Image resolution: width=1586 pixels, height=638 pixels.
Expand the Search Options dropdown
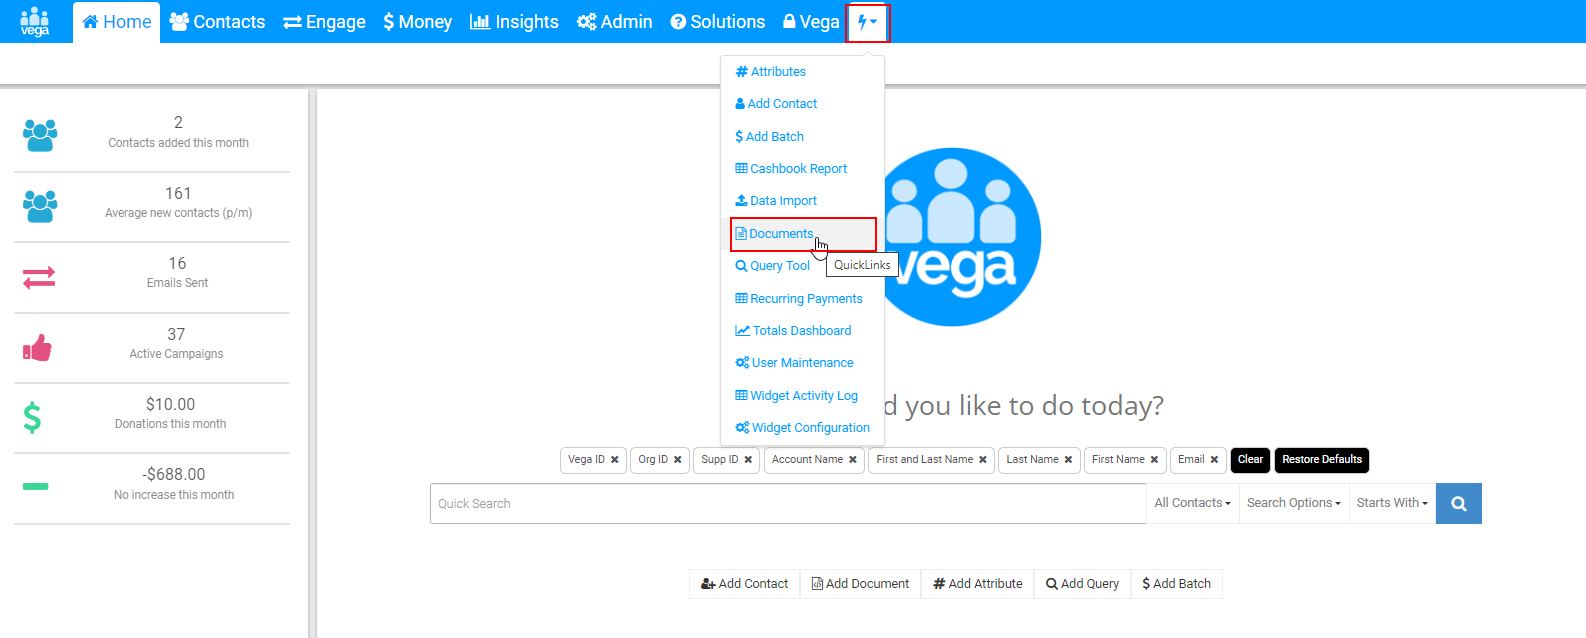point(1294,504)
